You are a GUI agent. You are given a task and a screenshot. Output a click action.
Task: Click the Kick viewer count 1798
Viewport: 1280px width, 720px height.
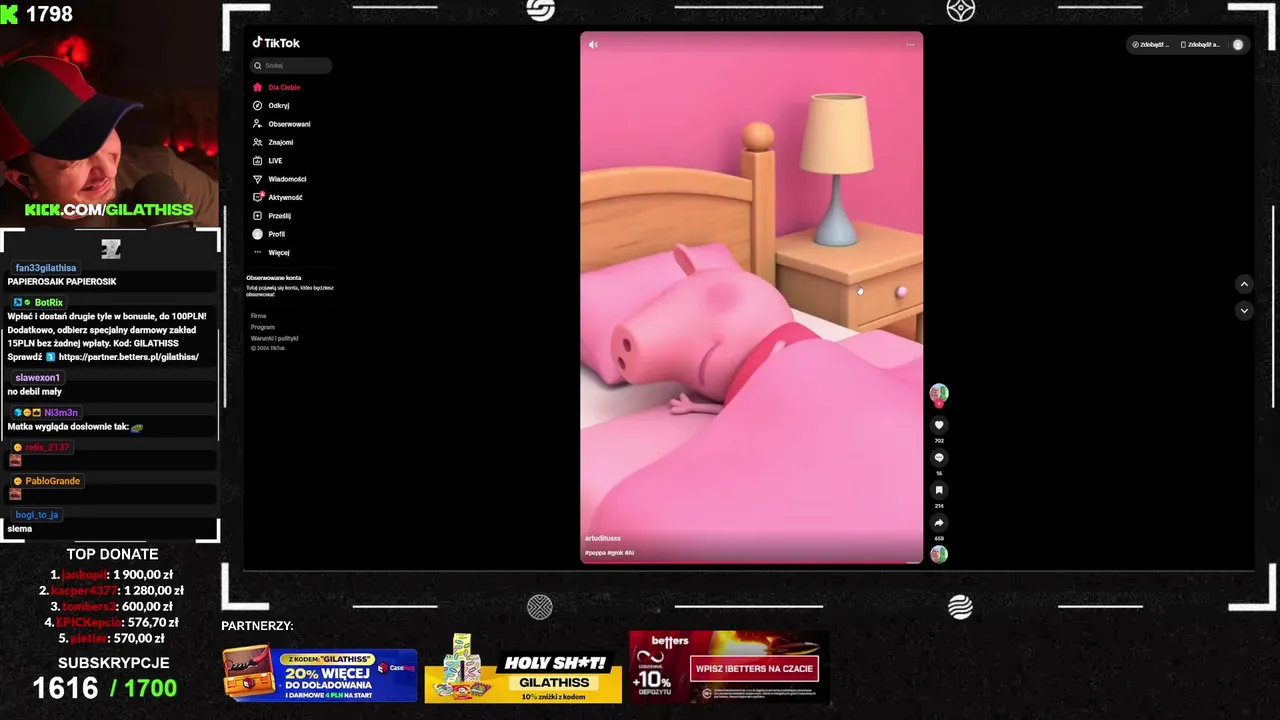[x=49, y=14]
